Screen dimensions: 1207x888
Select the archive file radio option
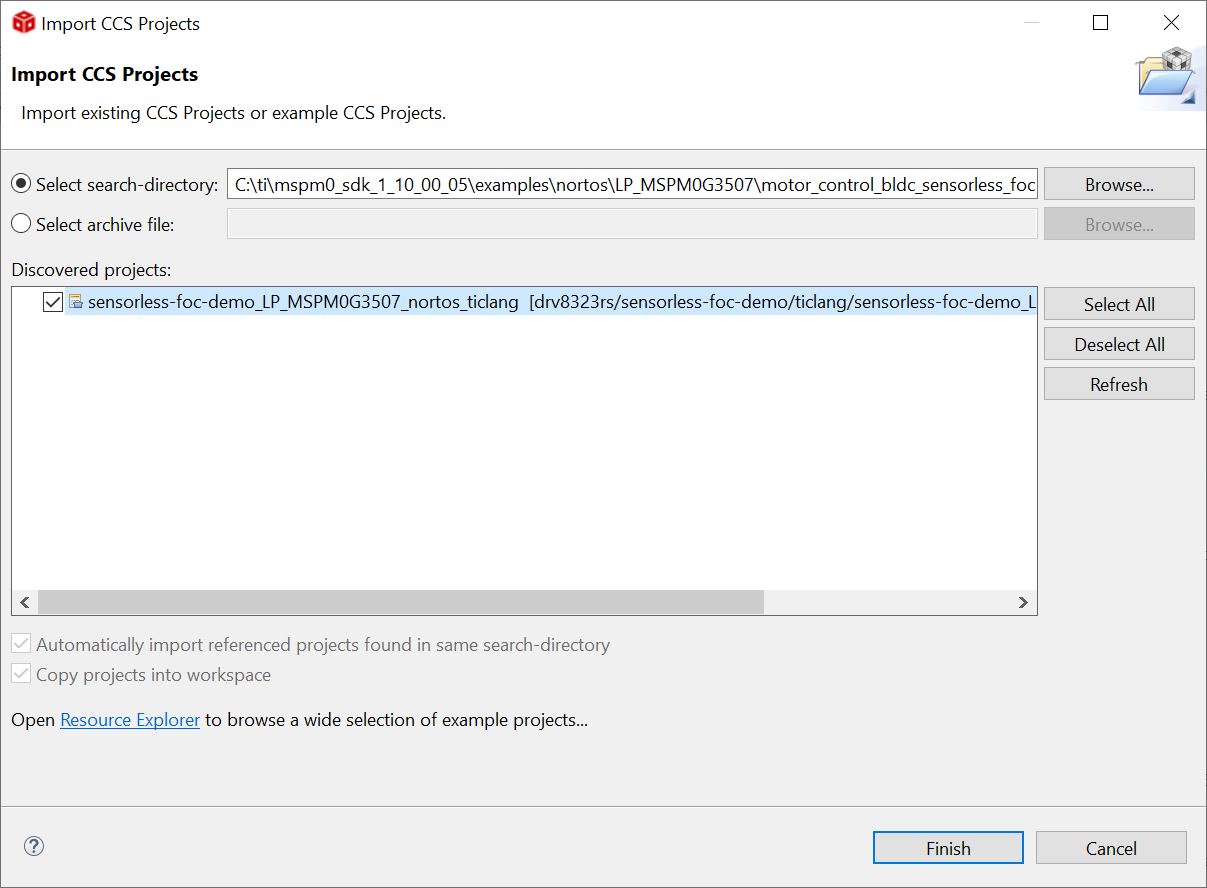tap(21, 224)
